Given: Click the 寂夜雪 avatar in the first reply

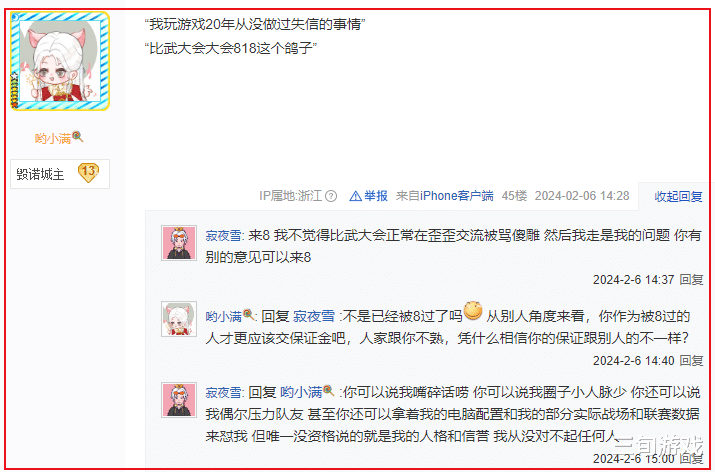Looking at the screenshot, I should [x=179, y=243].
